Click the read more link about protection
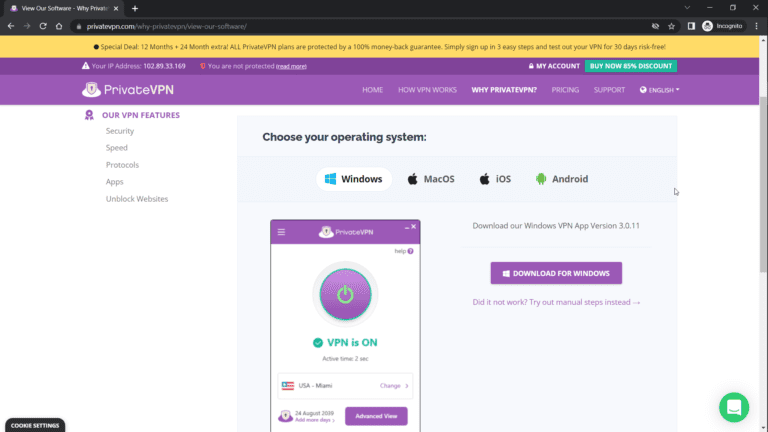Image resolution: width=768 pixels, height=432 pixels. tap(291, 67)
